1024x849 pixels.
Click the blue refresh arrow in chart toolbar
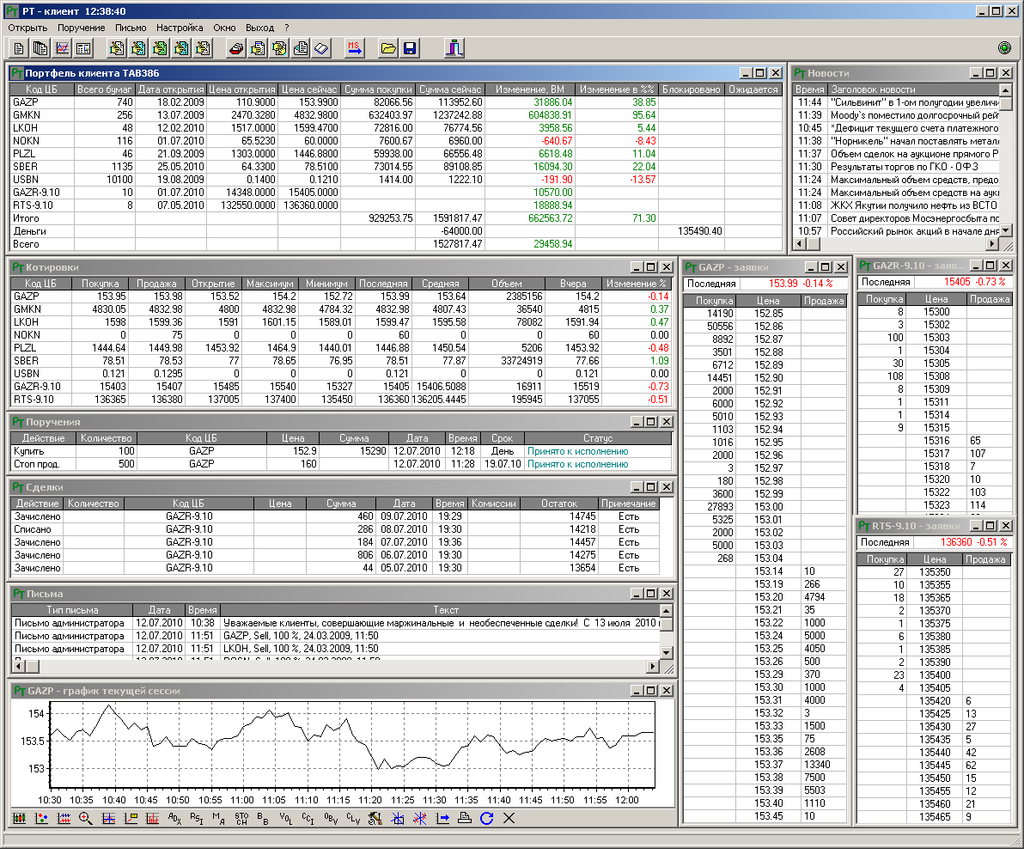(x=487, y=818)
